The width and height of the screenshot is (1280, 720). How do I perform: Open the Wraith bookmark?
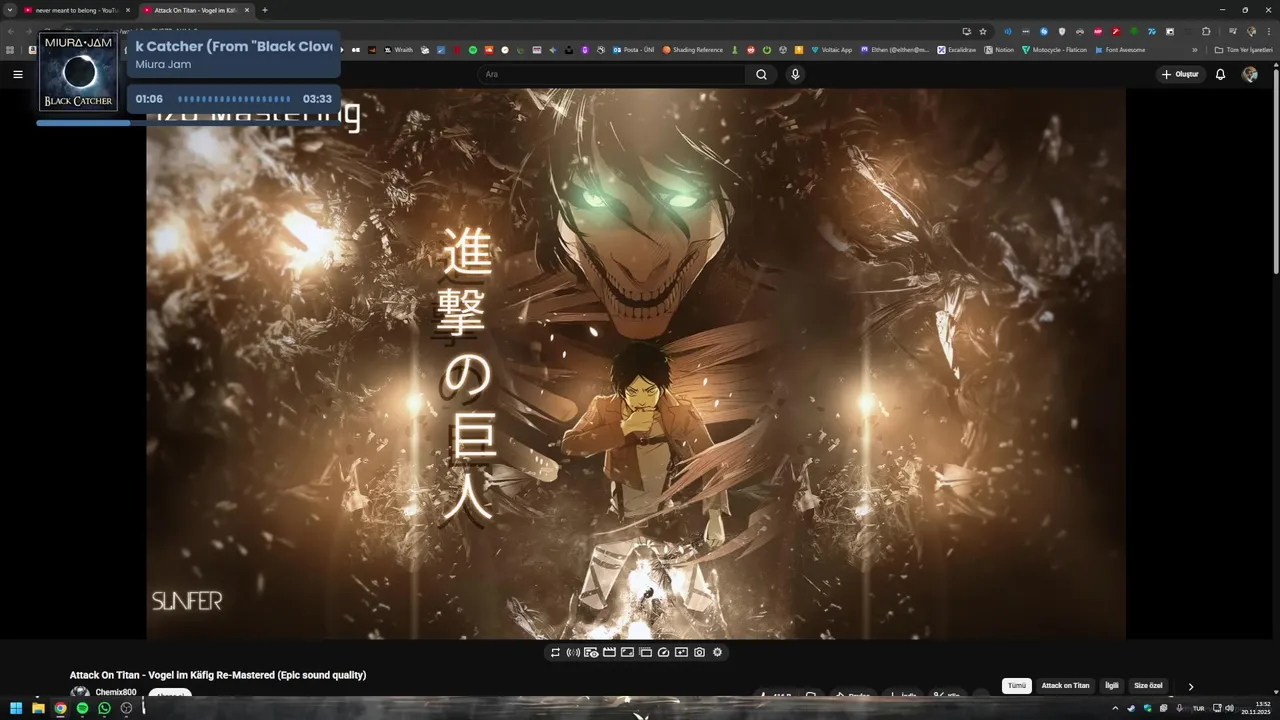pyautogui.click(x=398, y=50)
